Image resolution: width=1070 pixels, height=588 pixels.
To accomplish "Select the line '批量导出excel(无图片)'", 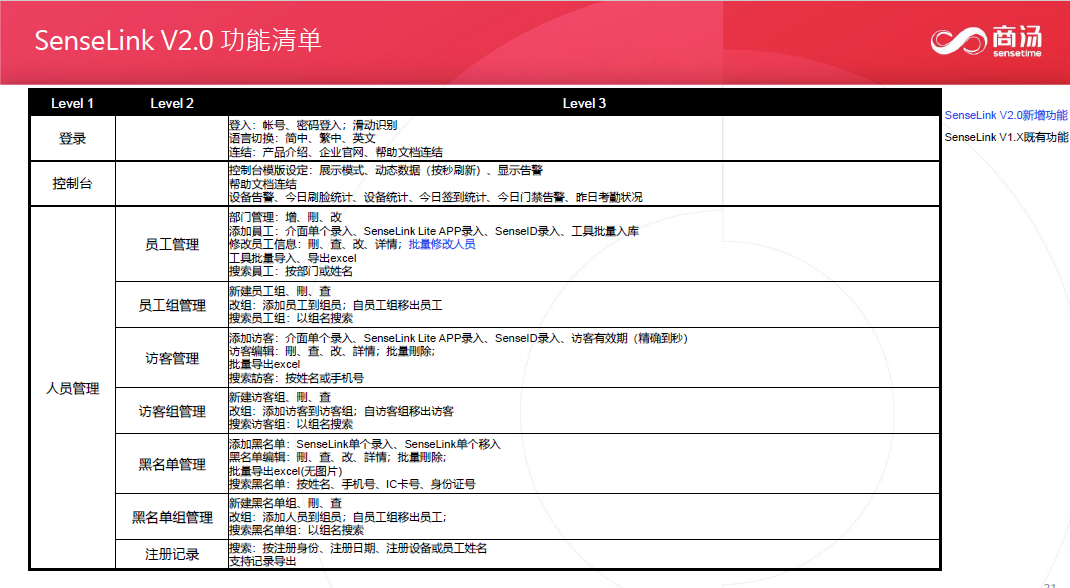I will (x=285, y=471).
